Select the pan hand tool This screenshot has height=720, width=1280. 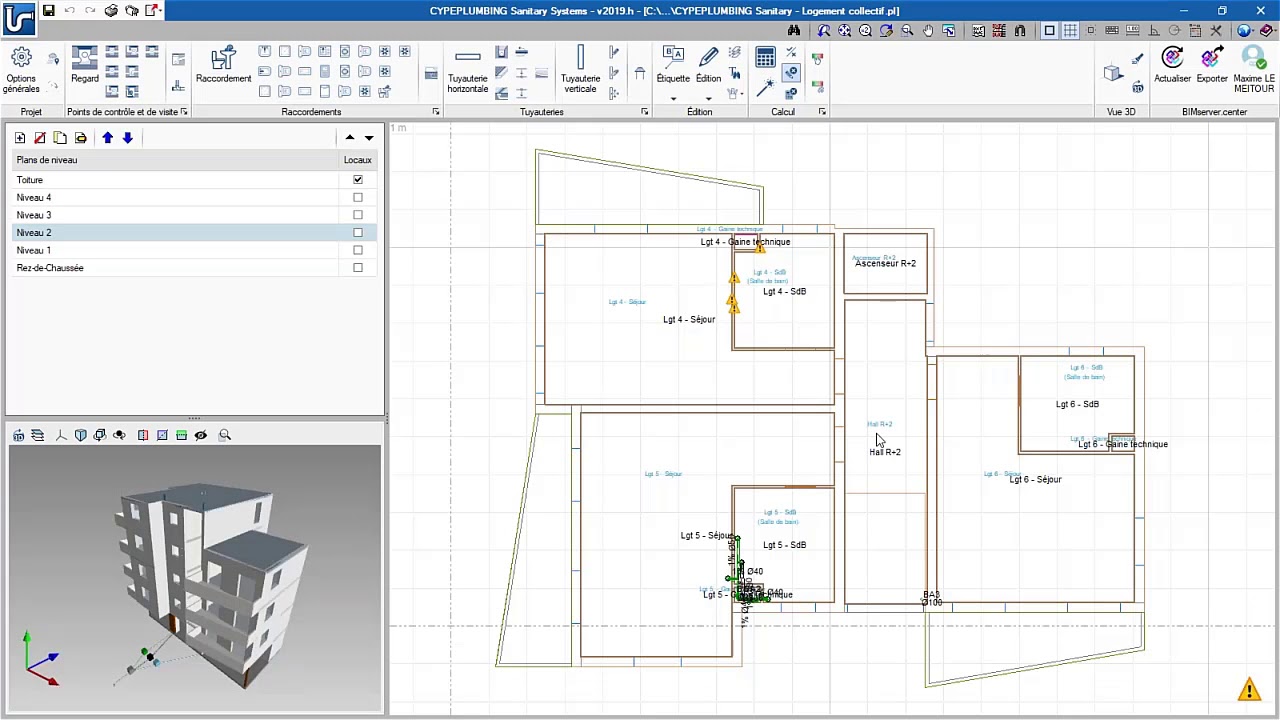928,31
